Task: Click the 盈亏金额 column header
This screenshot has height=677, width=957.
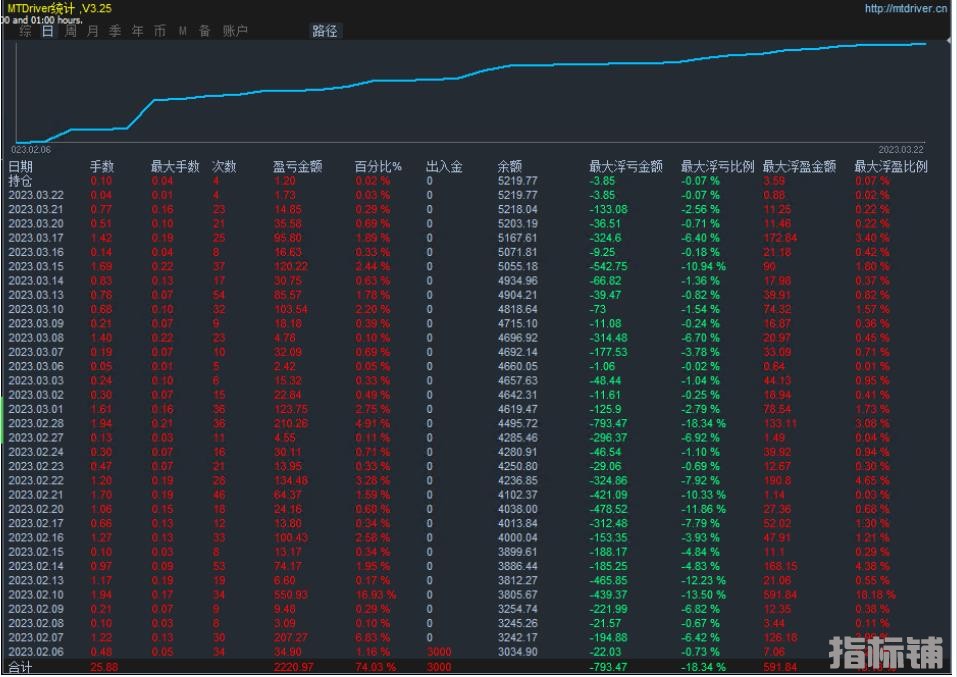Action: pyautogui.click(x=297, y=167)
